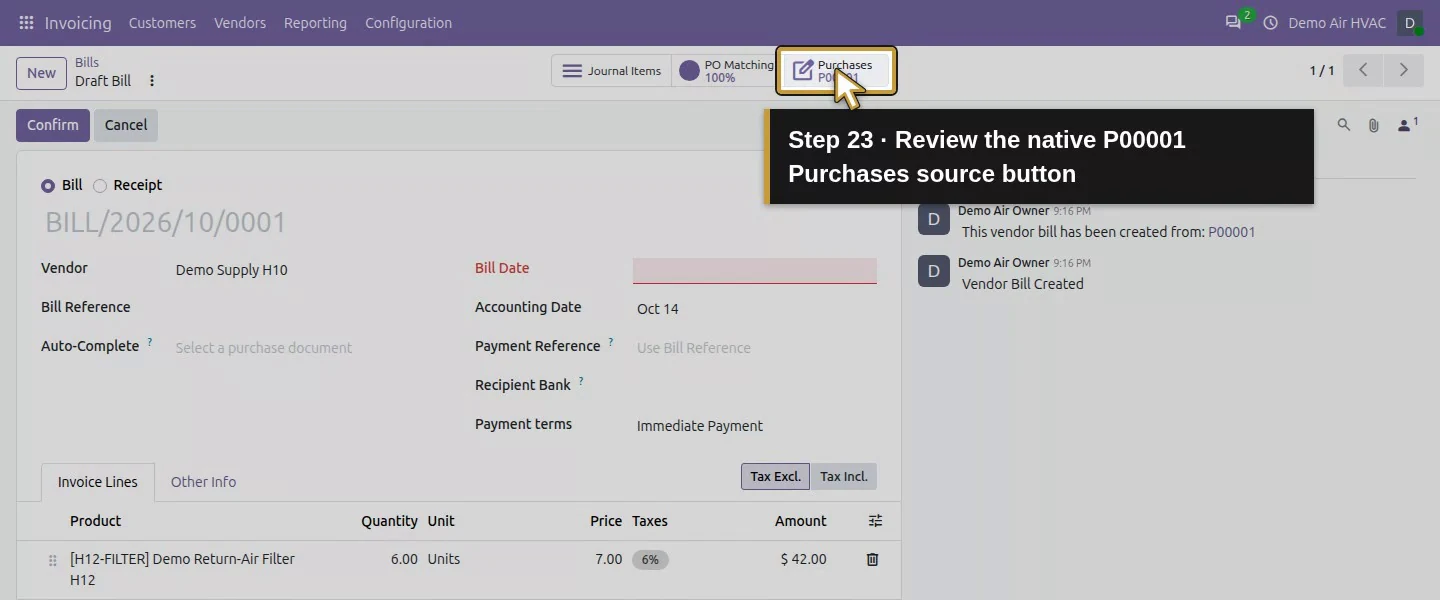Click the New button
This screenshot has width=1440, height=600.
(x=41, y=72)
